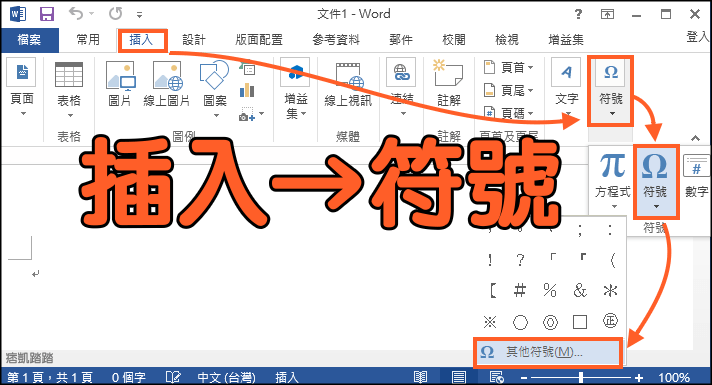The height and width of the screenshot is (385, 712).
Task: Collapse the ribbon with the chevron
Action: click(x=695, y=138)
